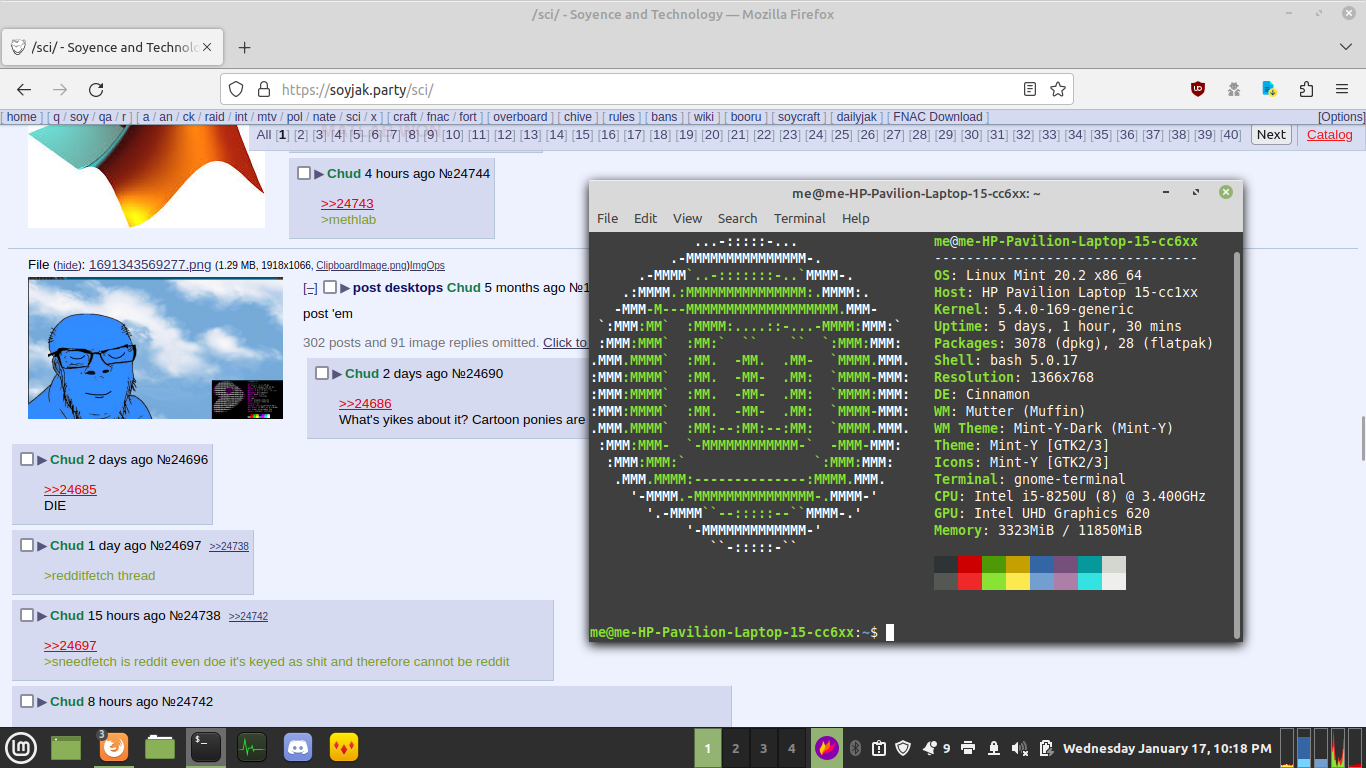Follow the >>24743 reply link
The height and width of the screenshot is (768, 1366).
347,203
